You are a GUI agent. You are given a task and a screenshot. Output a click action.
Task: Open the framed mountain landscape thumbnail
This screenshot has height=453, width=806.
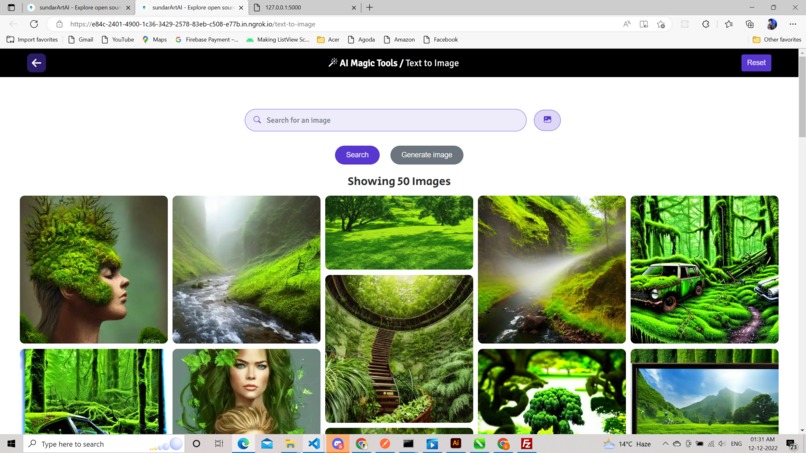704,391
